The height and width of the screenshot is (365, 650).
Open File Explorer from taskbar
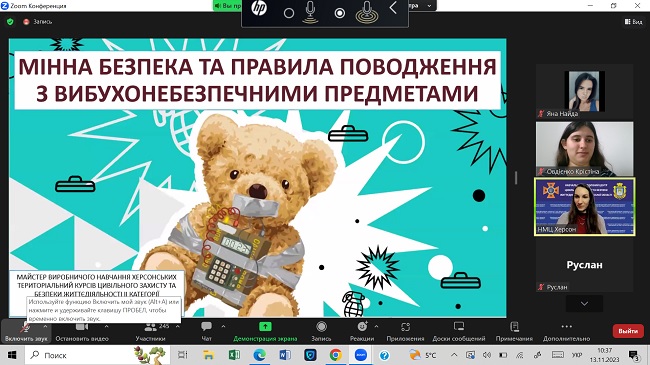pyautogui.click(x=208, y=355)
